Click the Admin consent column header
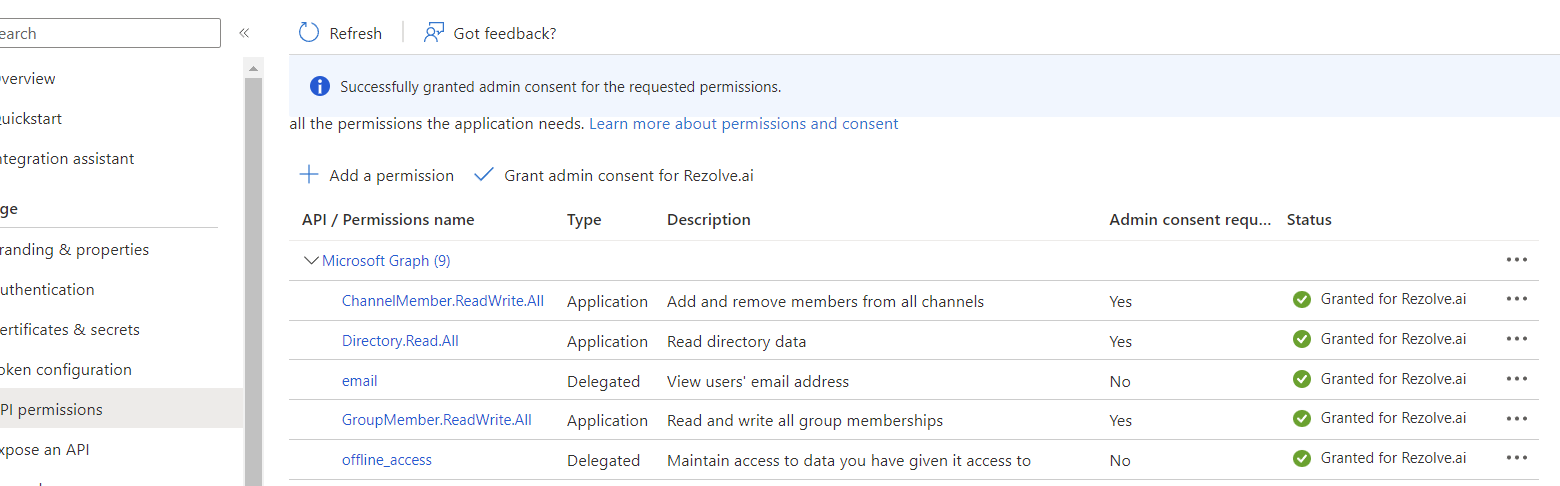 pos(1191,219)
